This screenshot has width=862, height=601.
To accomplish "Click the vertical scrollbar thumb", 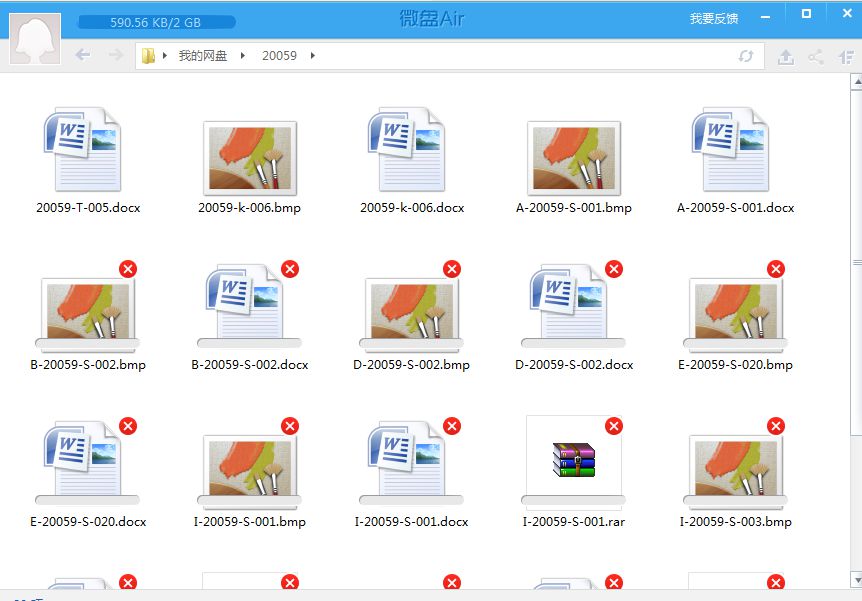I will 857,262.
